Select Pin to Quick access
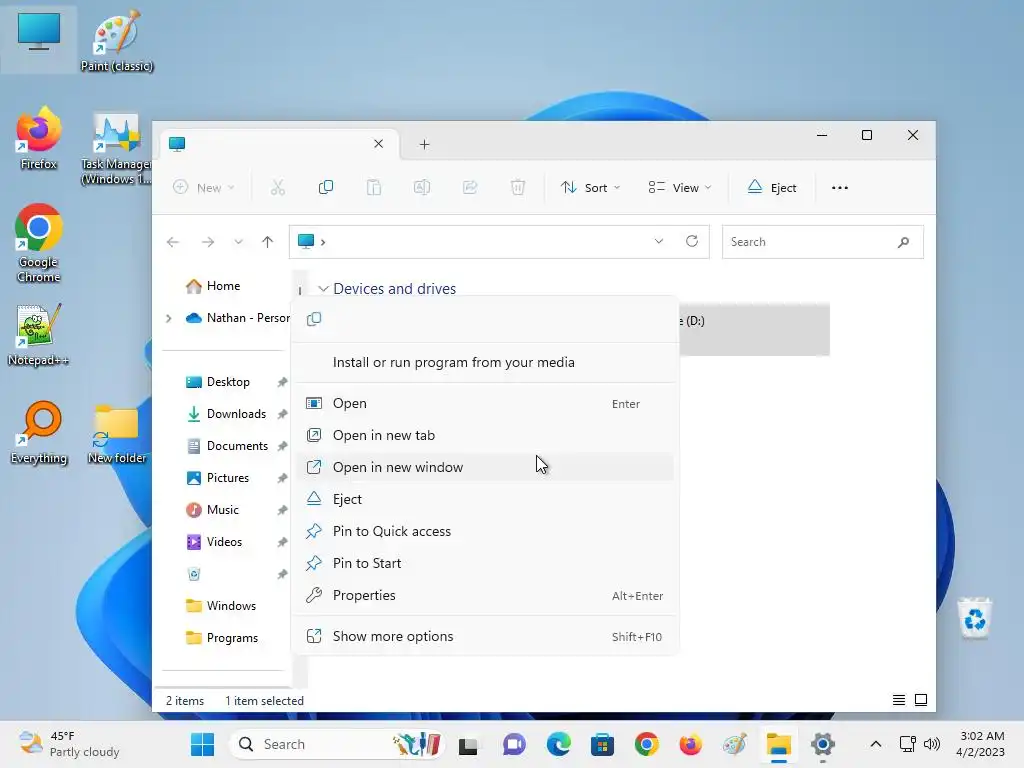The width and height of the screenshot is (1024, 768). pyautogui.click(x=485, y=532)
